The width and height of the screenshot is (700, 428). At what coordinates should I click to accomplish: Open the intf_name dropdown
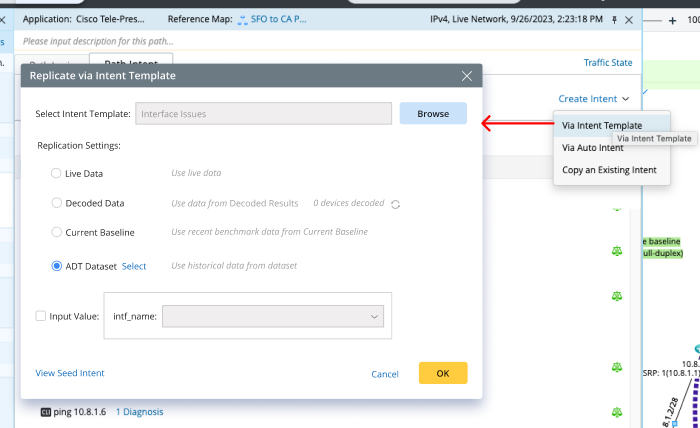pos(273,316)
